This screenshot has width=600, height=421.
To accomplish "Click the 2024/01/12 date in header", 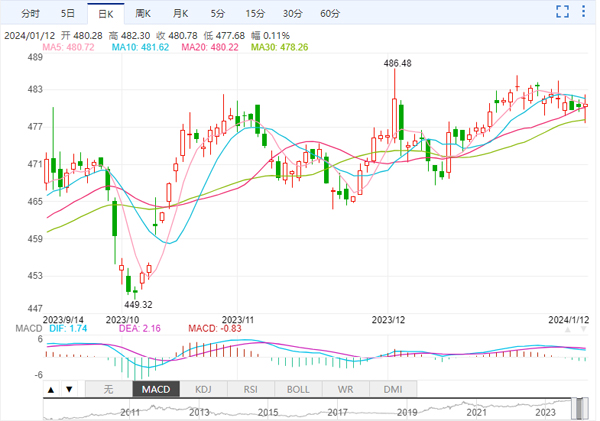I will [x=29, y=36].
